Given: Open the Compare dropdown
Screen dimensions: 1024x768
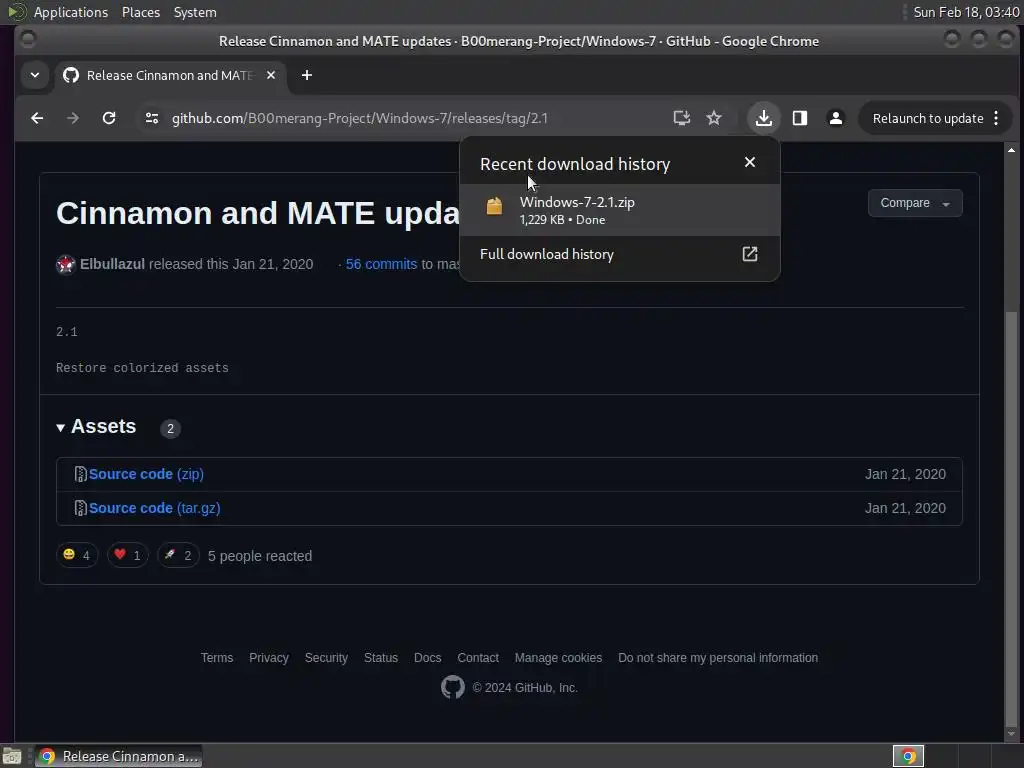Looking at the screenshot, I should point(914,203).
